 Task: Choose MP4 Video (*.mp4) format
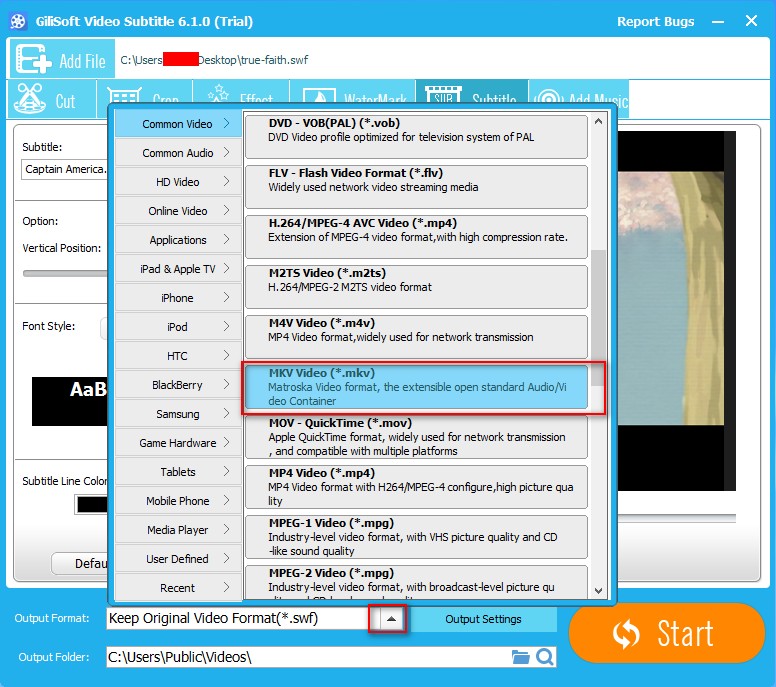pyautogui.click(x=416, y=487)
